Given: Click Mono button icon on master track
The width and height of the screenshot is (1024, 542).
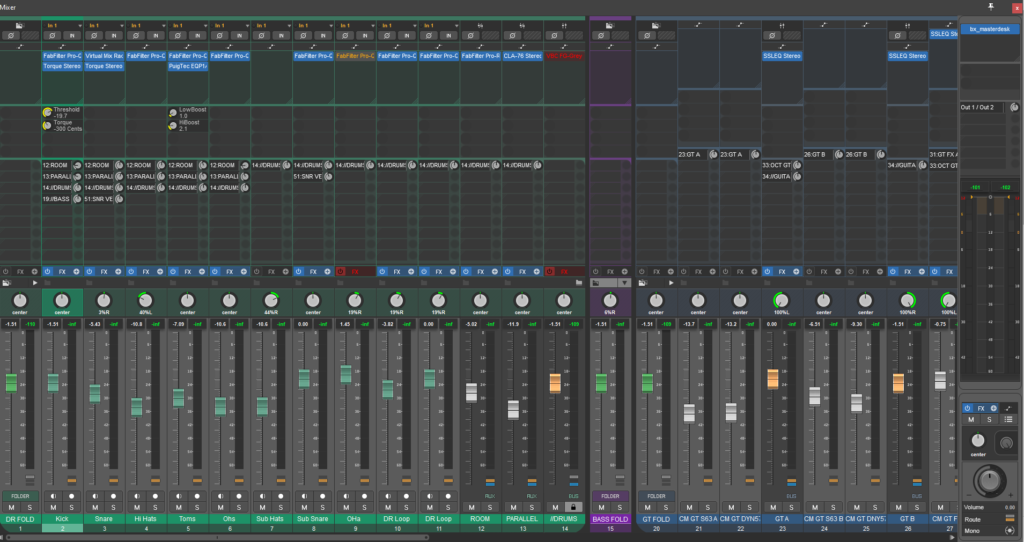Looking at the screenshot, I should [1011, 530].
